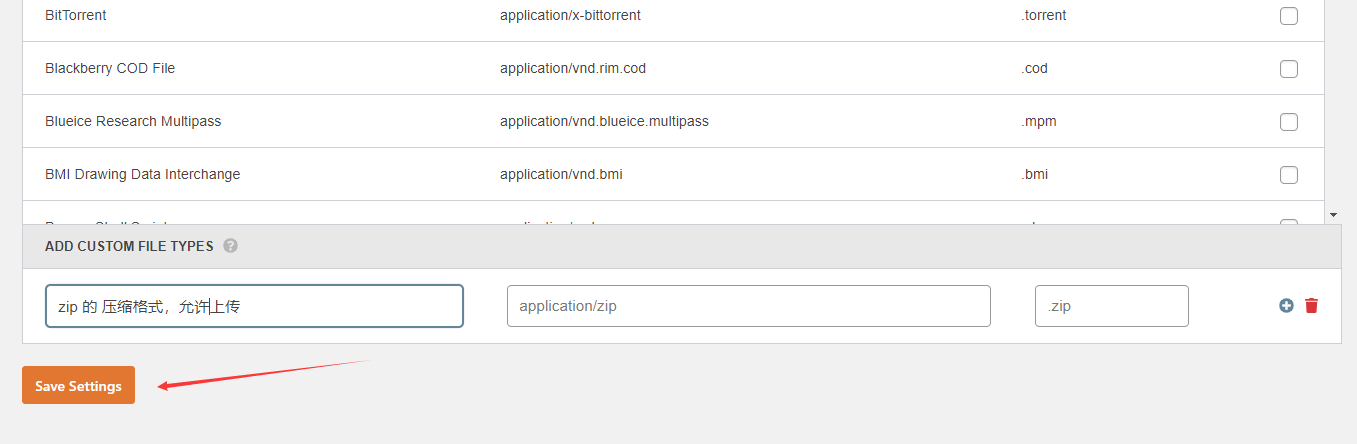The width and height of the screenshot is (1357, 444).
Task: Toggle the BMI Drawing Data Interchange checkbox
Action: (x=1289, y=175)
